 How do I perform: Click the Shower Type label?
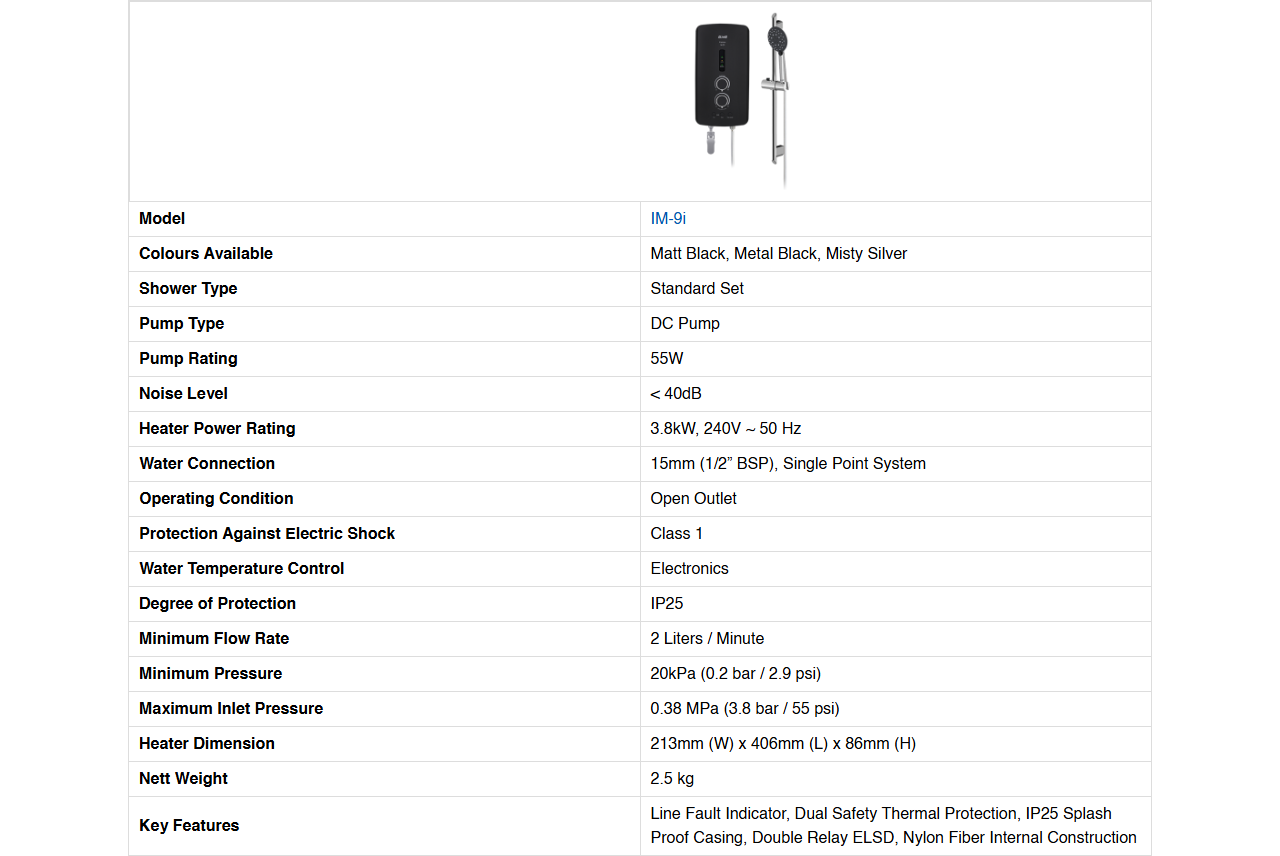click(188, 289)
